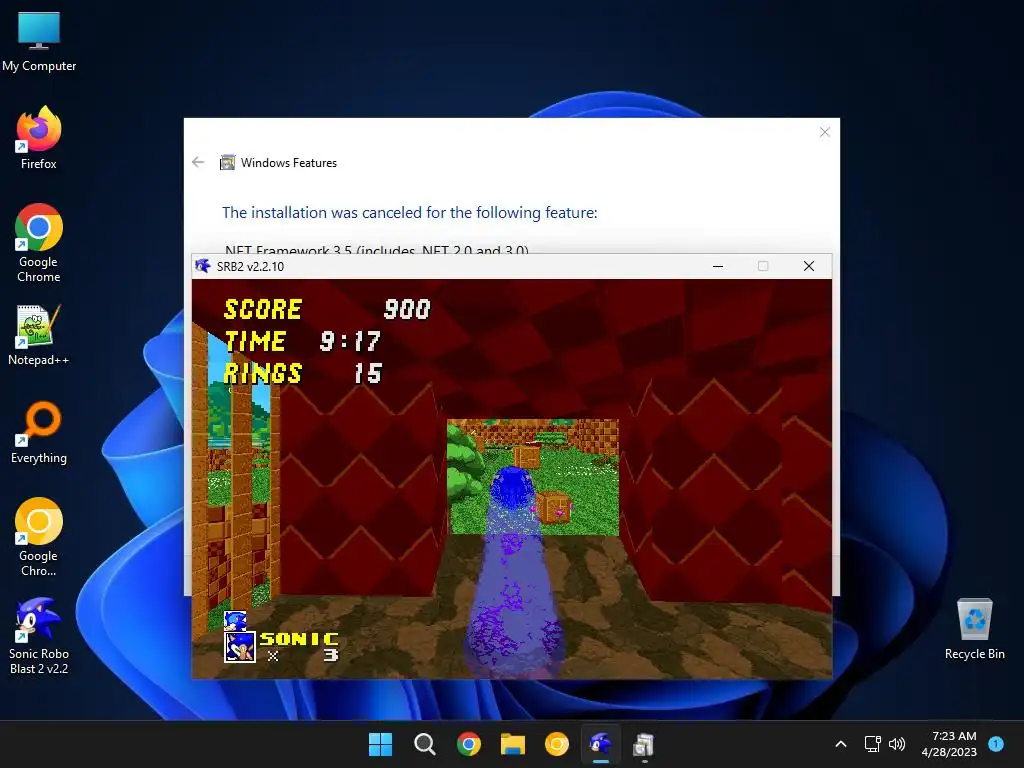
Task: Minimize the SRB2 v2.2.10 window
Action: pos(718,266)
